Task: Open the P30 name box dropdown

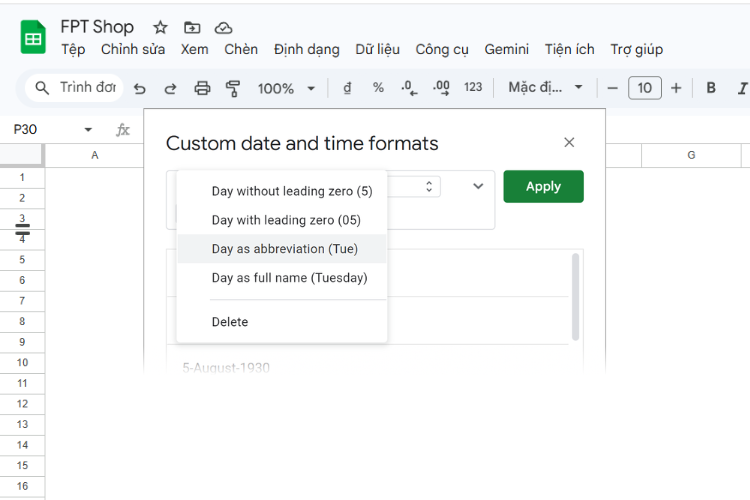Action: [x=88, y=130]
